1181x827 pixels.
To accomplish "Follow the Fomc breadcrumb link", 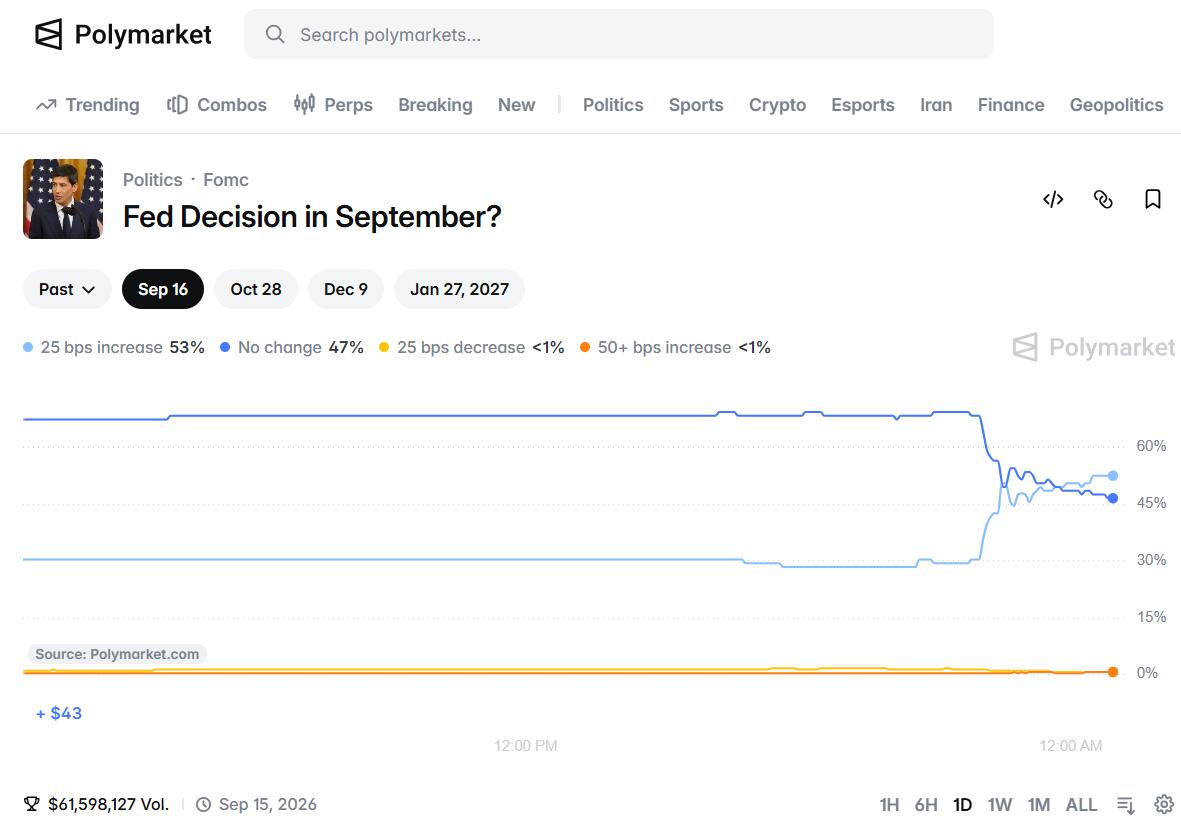I will [x=226, y=180].
